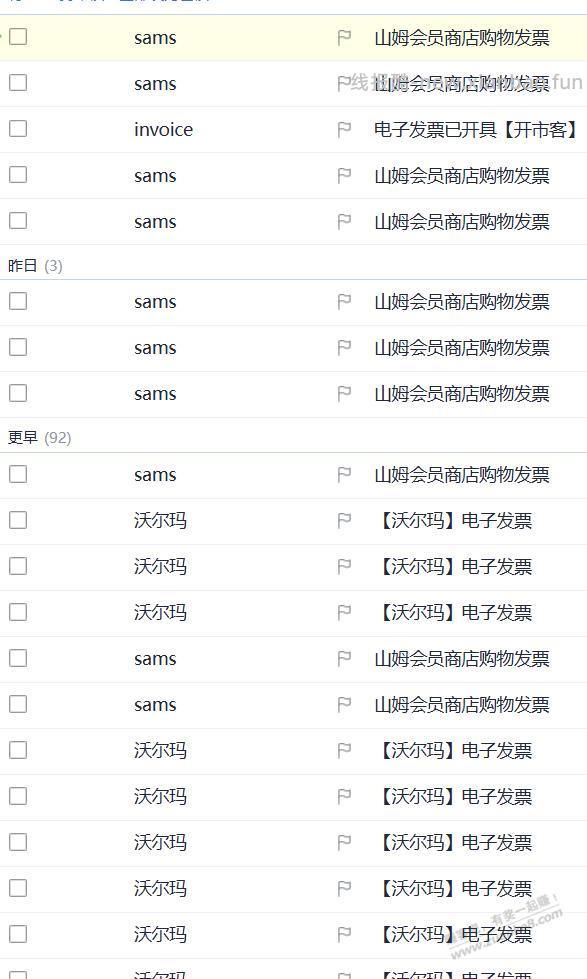Flag the sams email directly below the 更早 header
Image resolution: width=587 pixels, height=979 pixels.
tap(344, 474)
